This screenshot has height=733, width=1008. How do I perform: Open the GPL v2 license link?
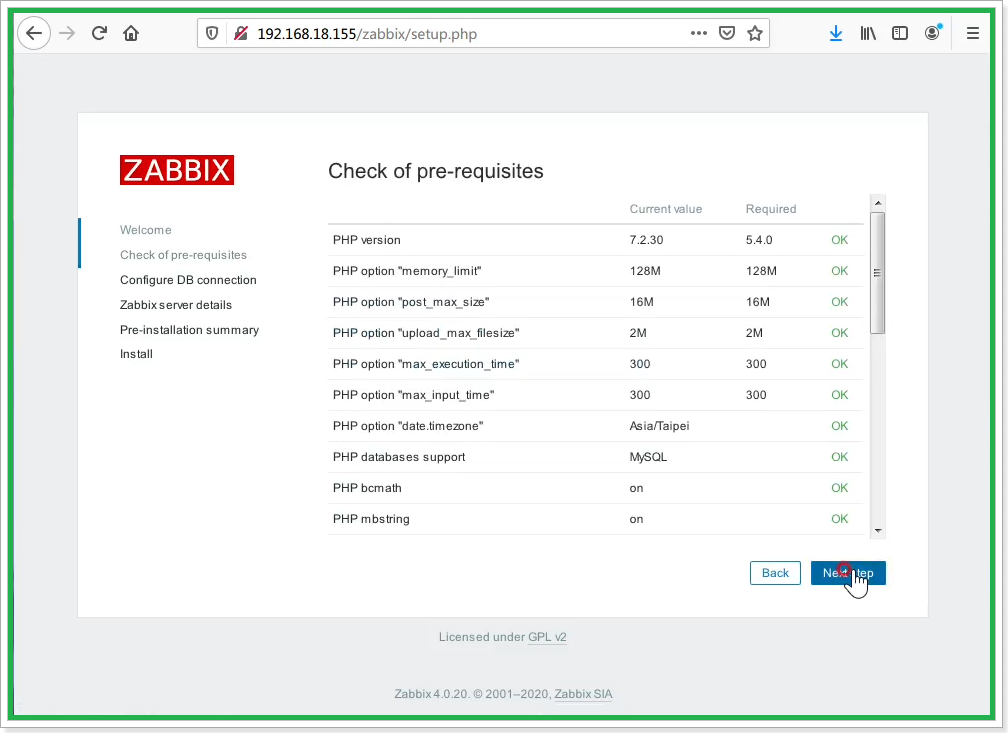tap(547, 637)
